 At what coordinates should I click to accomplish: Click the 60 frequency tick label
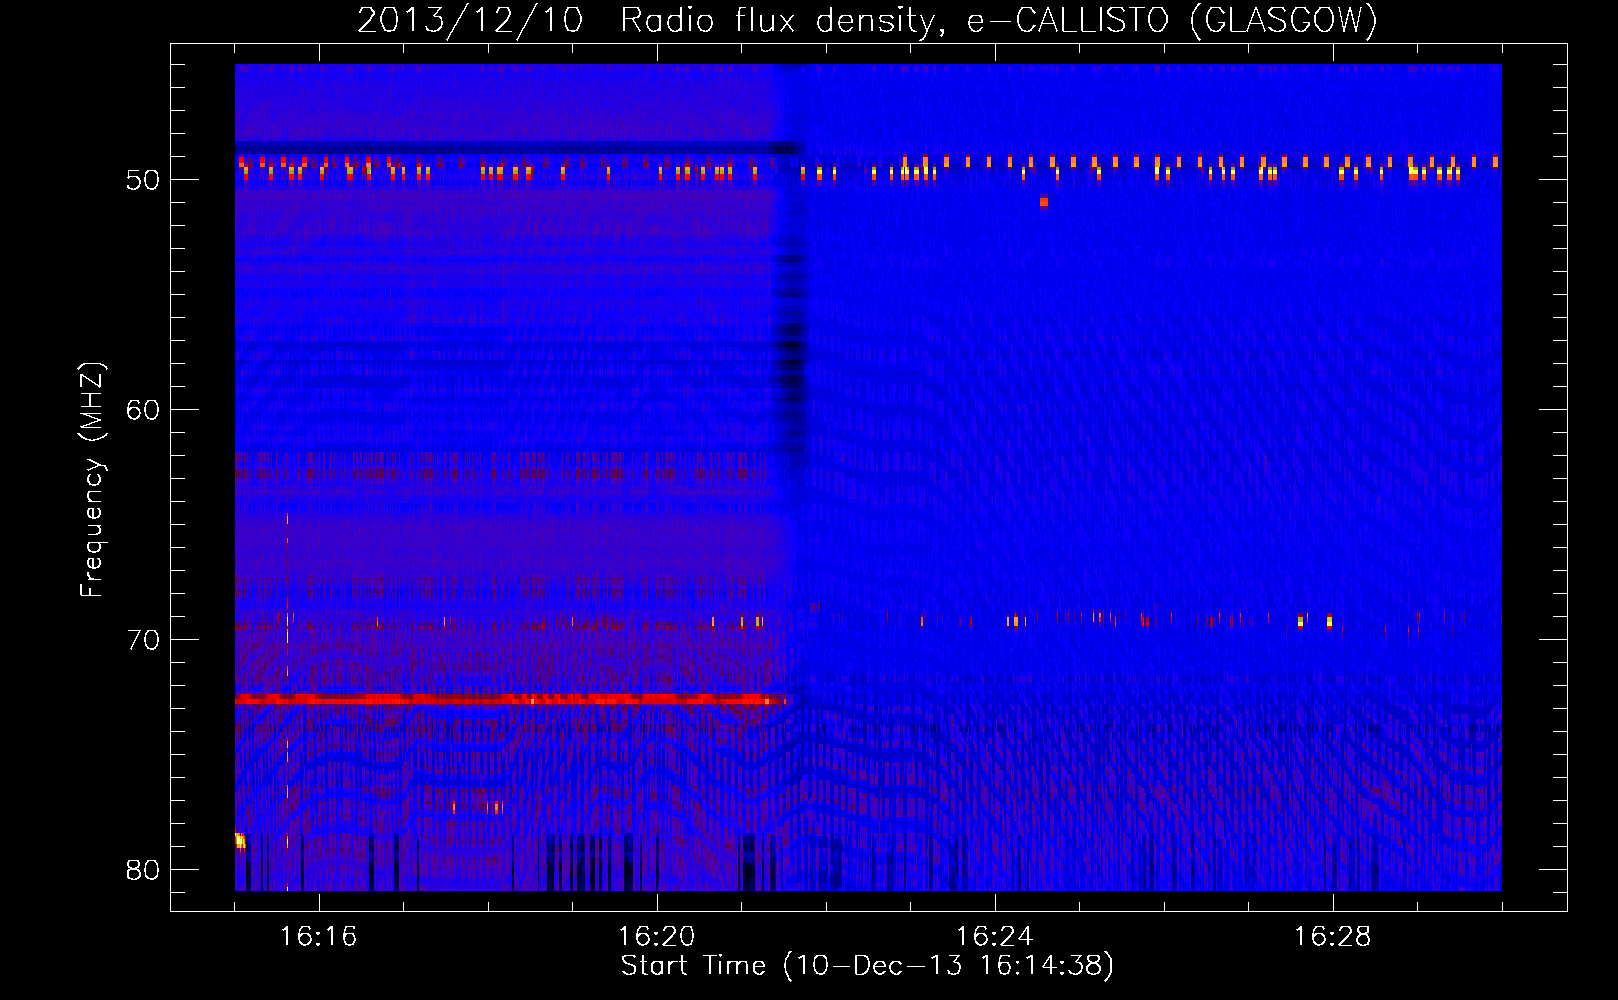[x=143, y=410]
